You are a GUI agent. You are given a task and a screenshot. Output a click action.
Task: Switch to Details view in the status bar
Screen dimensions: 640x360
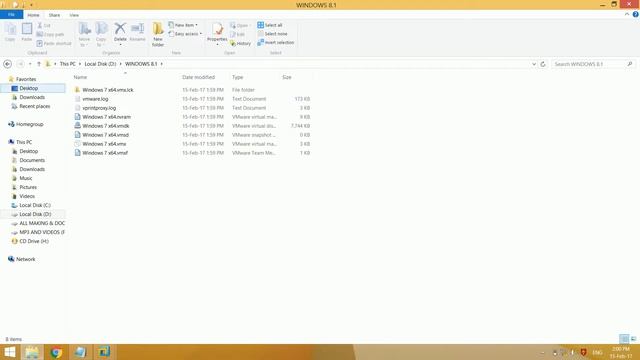(624, 339)
